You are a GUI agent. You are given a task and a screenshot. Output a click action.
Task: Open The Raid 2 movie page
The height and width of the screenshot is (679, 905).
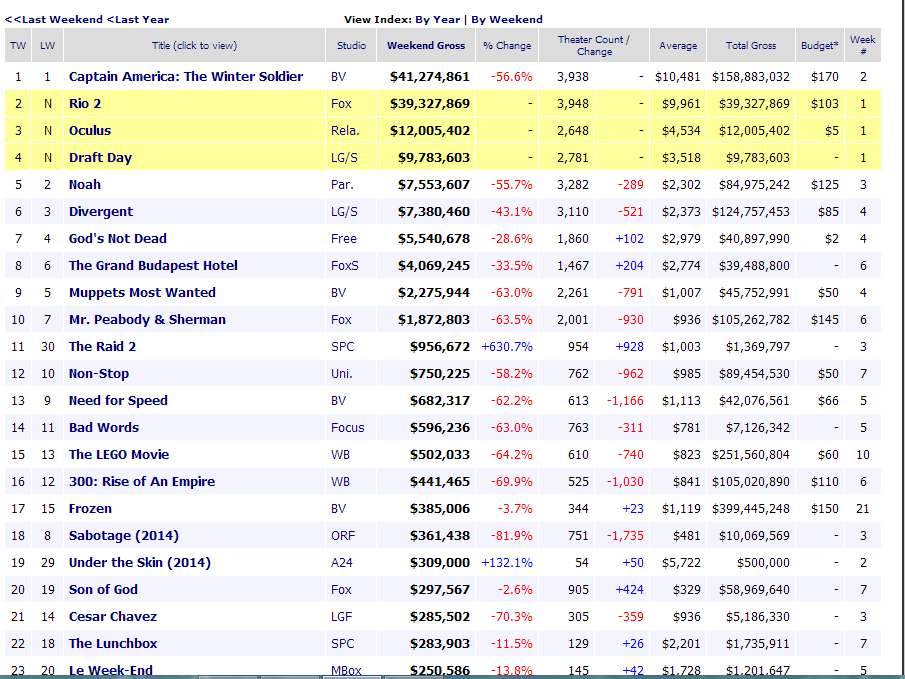click(x=102, y=346)
